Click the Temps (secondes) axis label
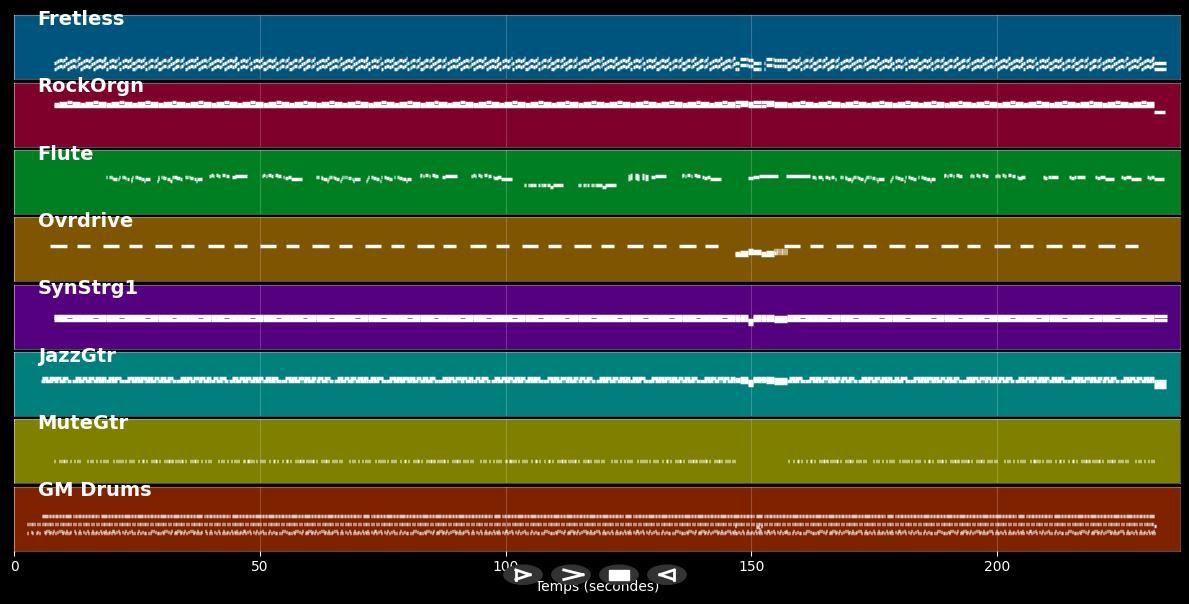 click(597, 587)
